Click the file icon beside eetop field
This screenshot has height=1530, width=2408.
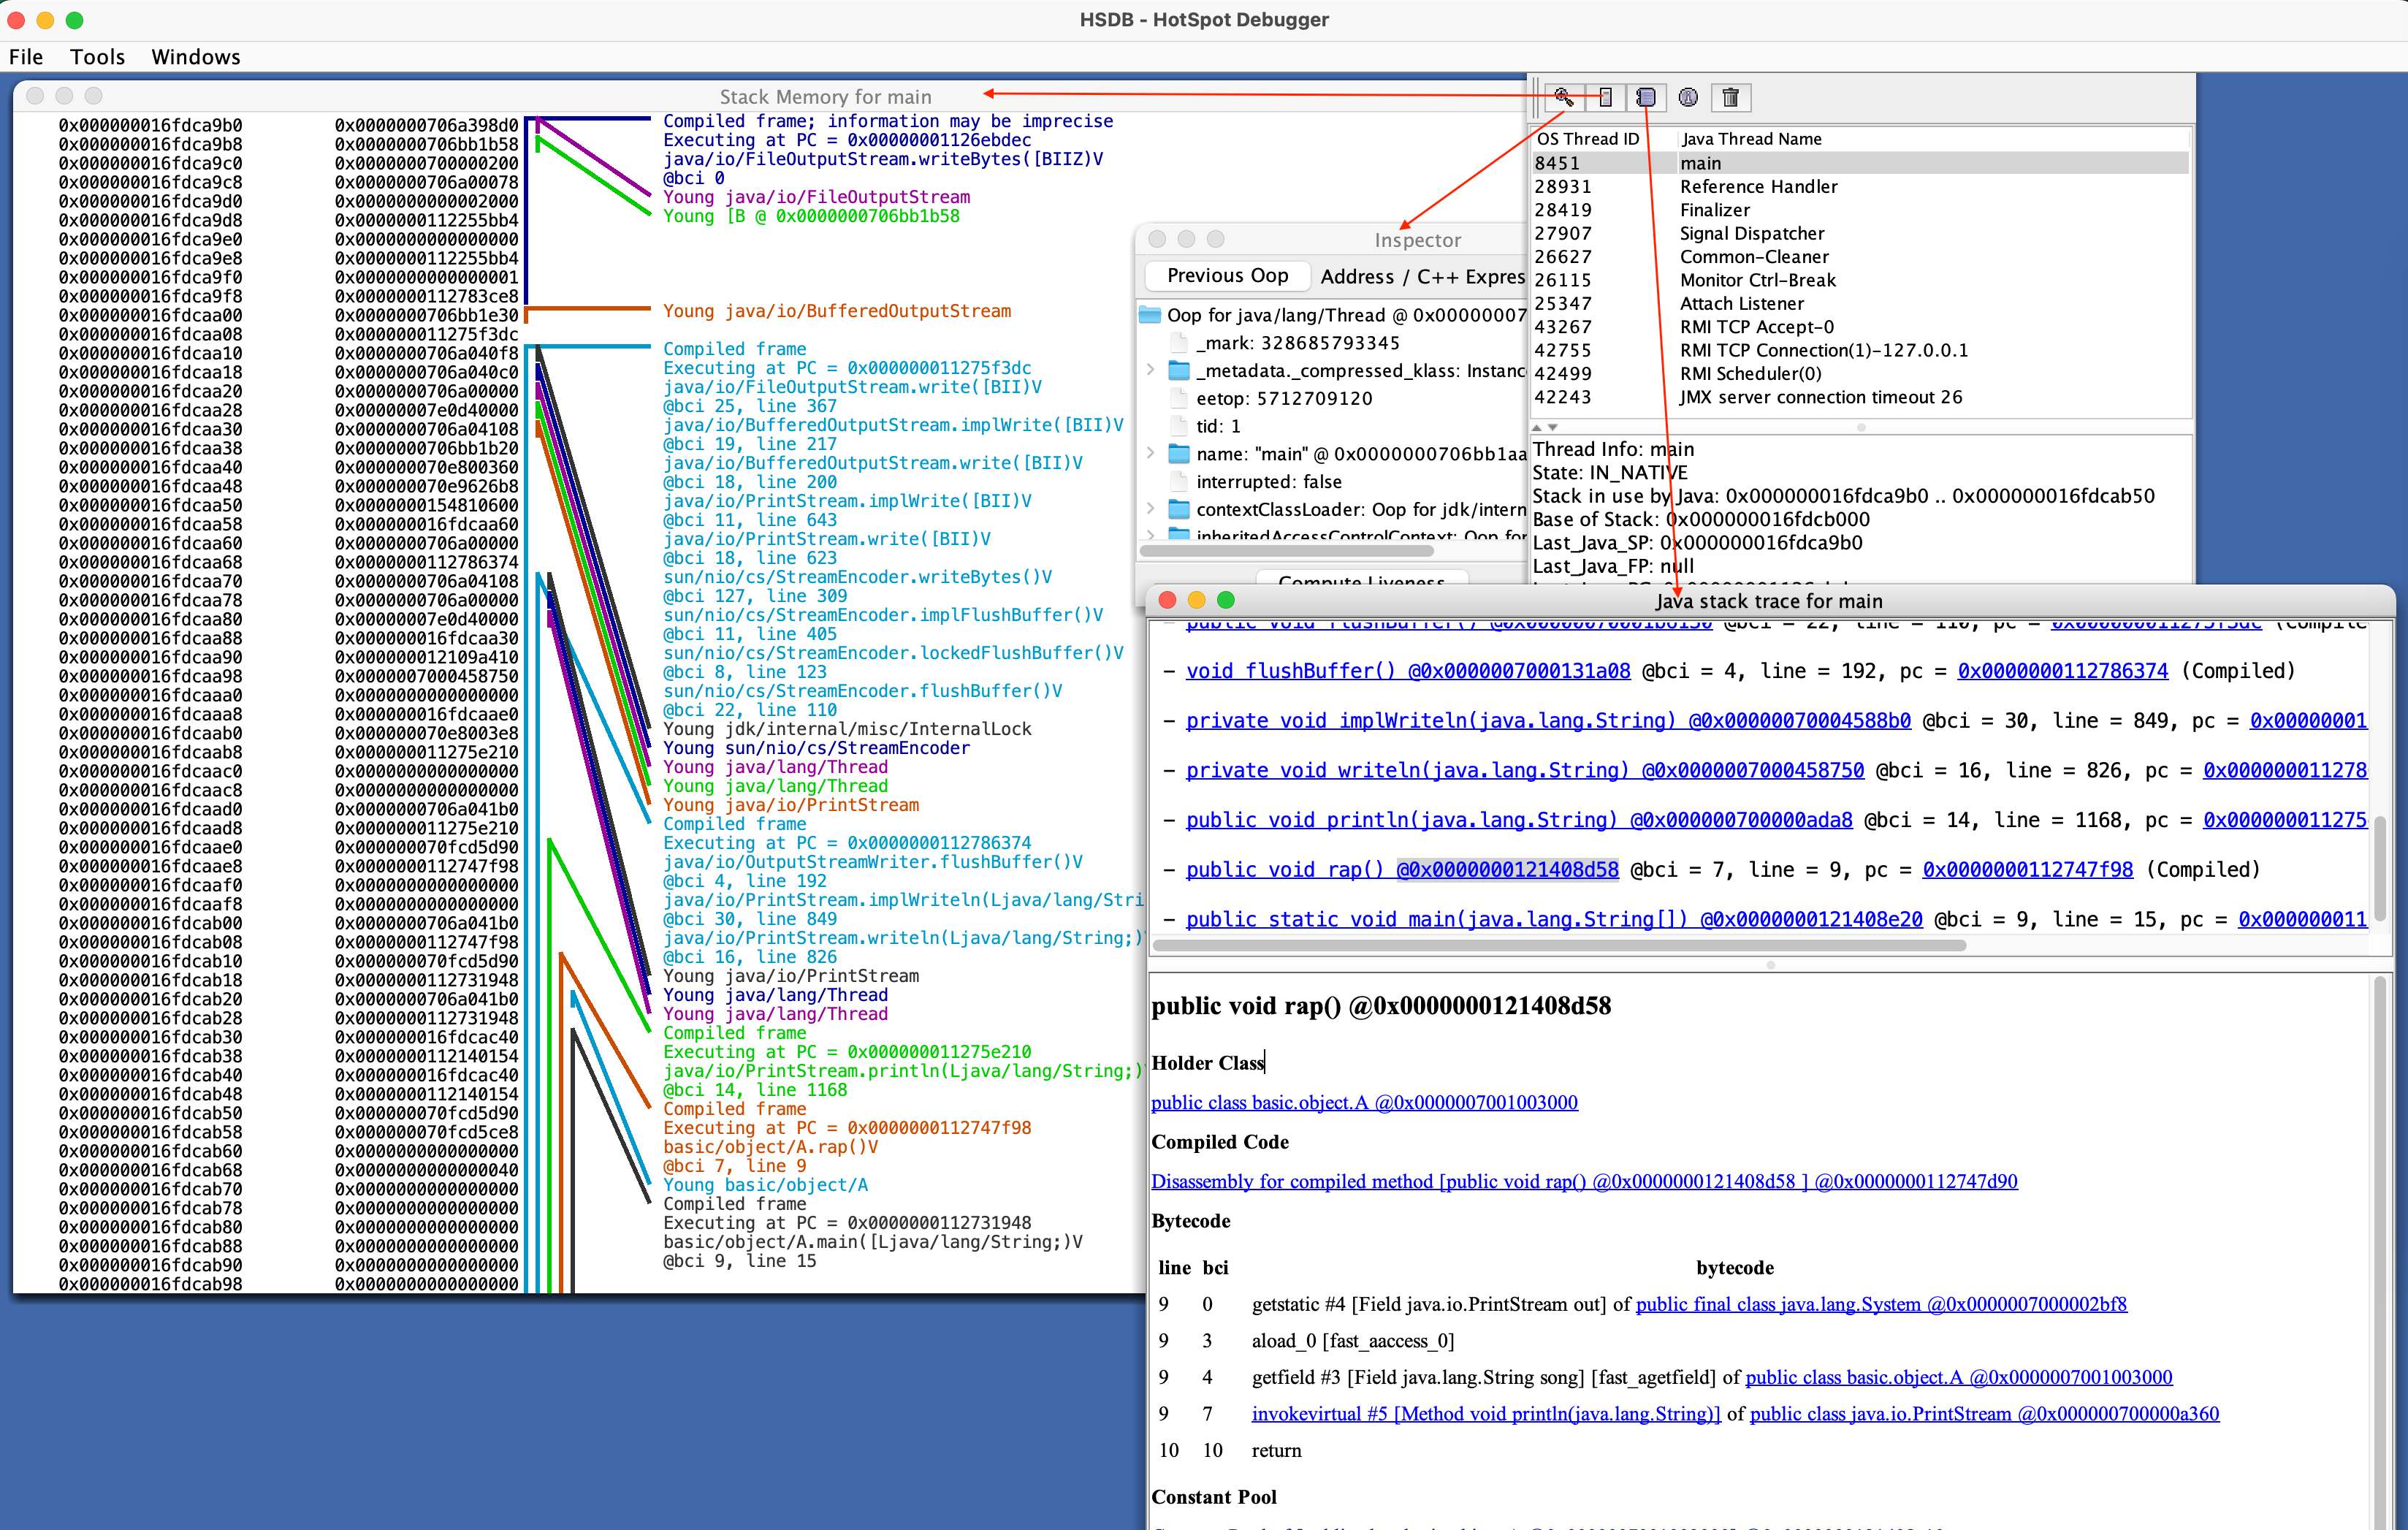click(1179, 398)
